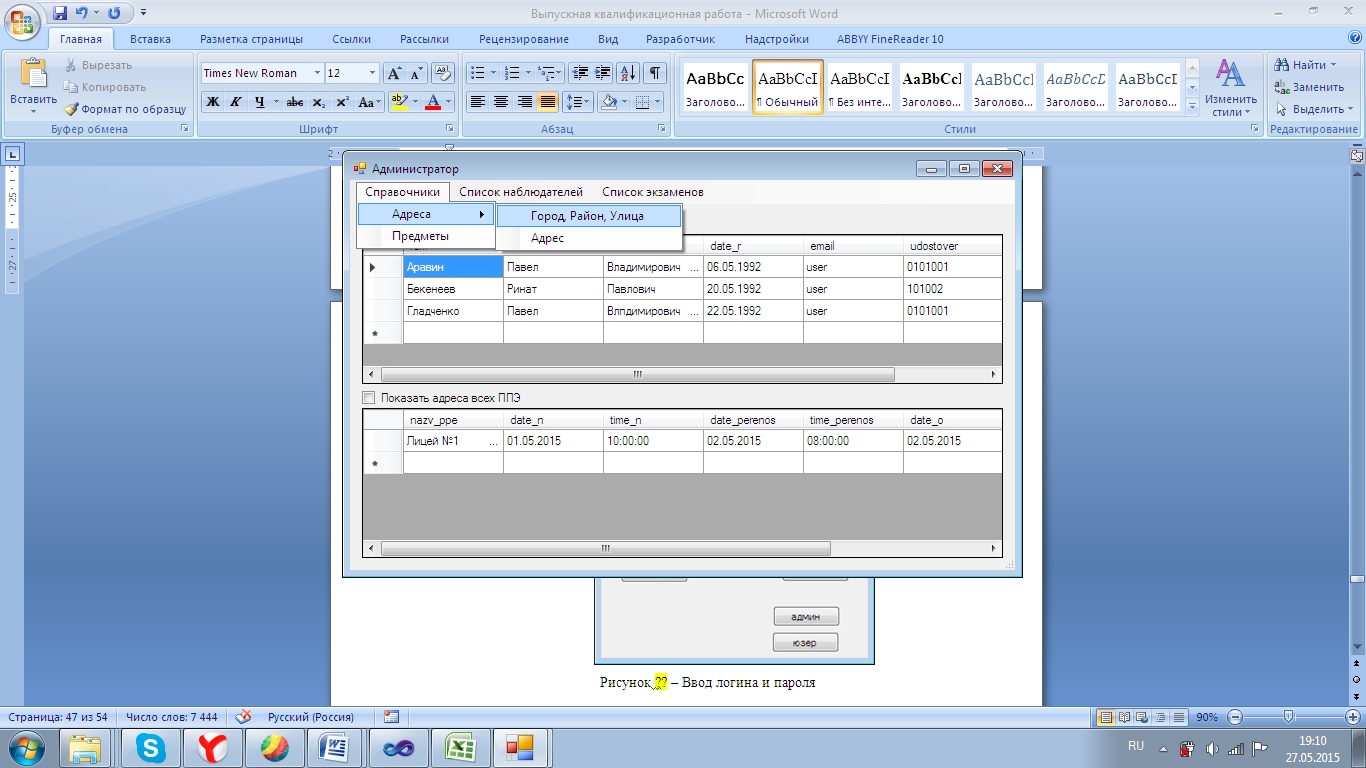Image resolution: width=1366 pixels, height=768 pixels.
Task: Switch to the Вставка ribbon tab
Action: [x=150, y=39]
